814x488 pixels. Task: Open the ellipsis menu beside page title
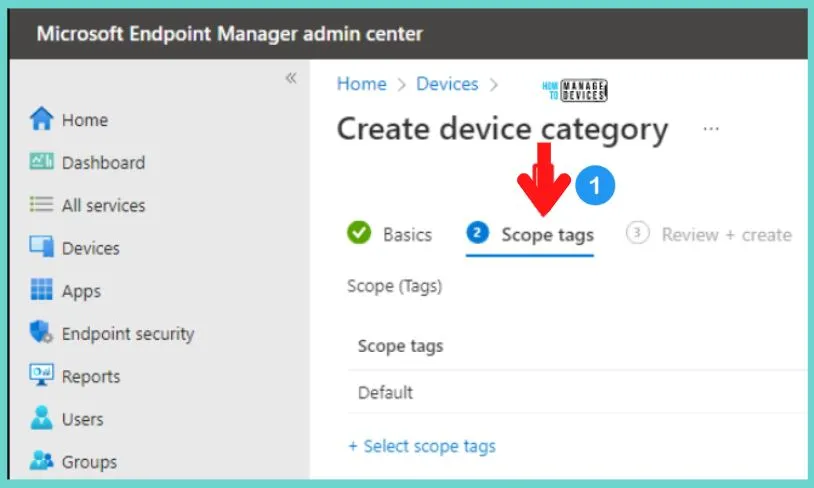pyautogui.click(x=711, y=128)
